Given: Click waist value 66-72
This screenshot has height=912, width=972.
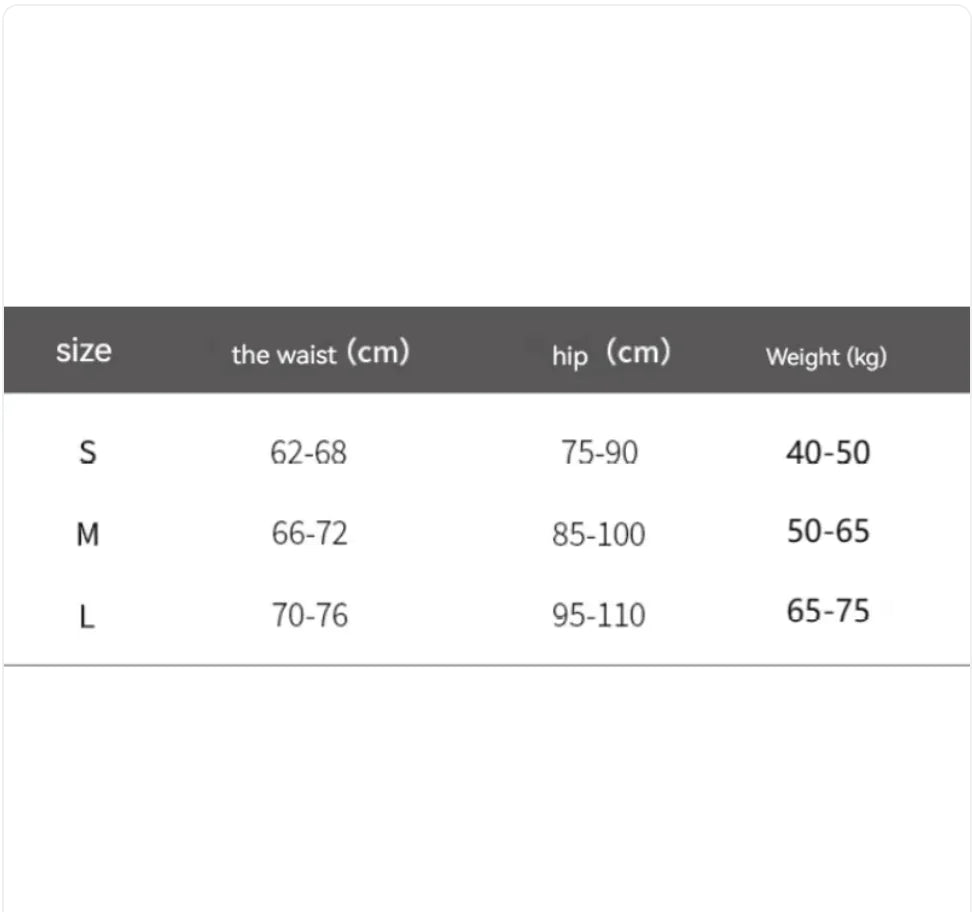Looking at the screenshot, I should pyautogui.click(x=309, y=533).
